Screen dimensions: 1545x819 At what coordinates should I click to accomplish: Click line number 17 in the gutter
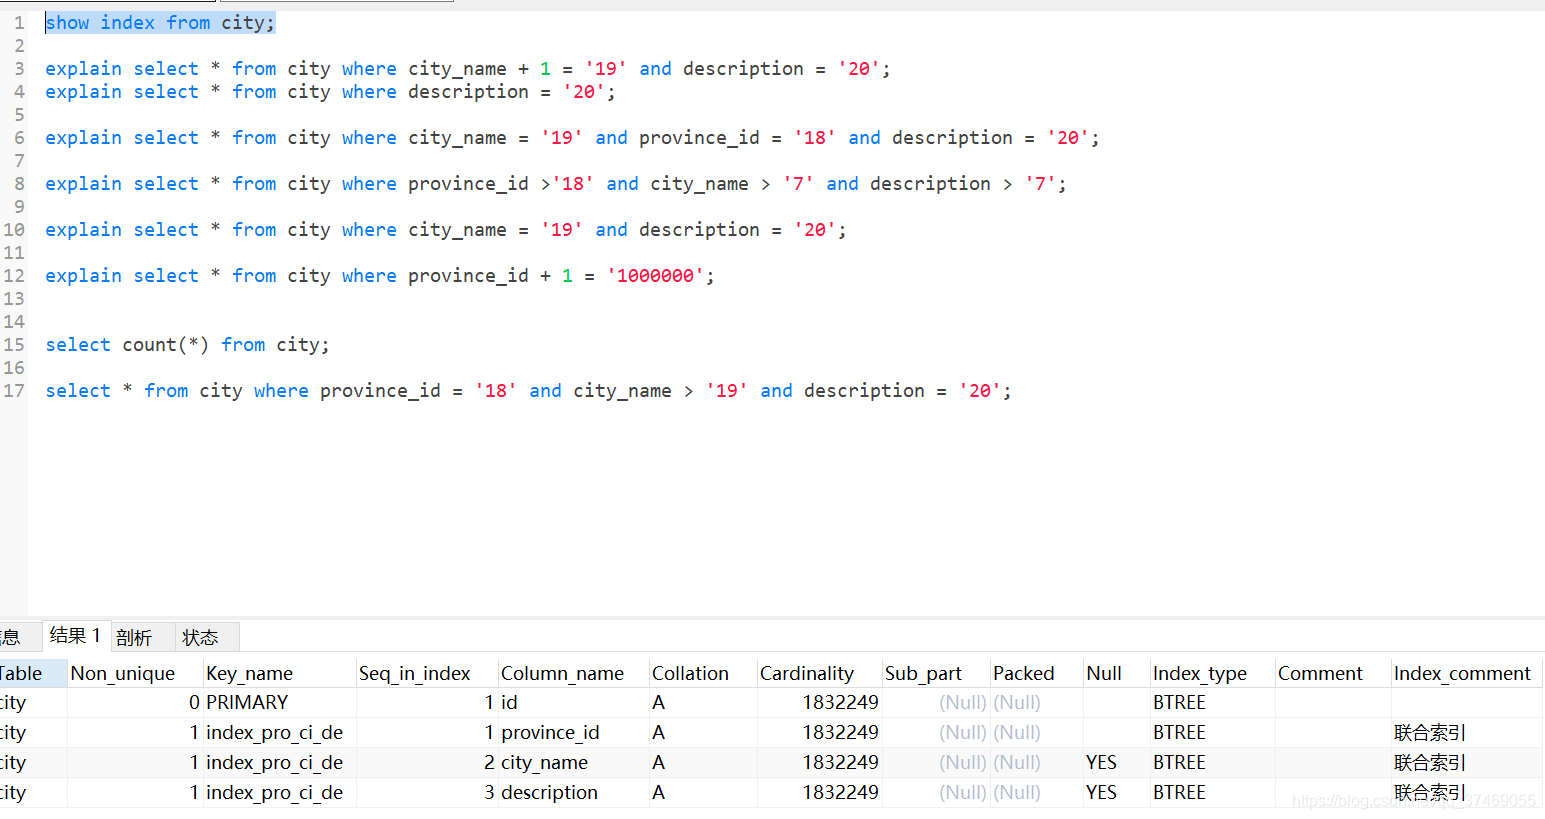[x=14, y=390]
